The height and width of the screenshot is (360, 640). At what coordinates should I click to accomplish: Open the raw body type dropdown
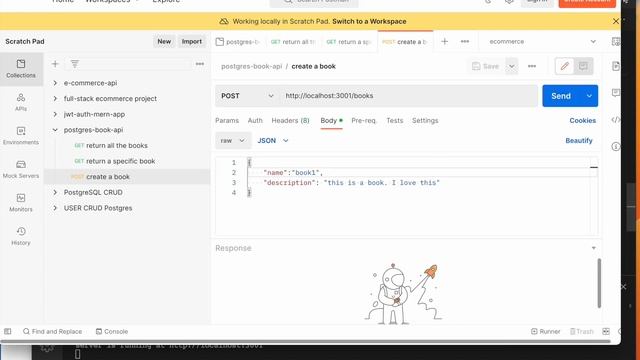[233, 140]
